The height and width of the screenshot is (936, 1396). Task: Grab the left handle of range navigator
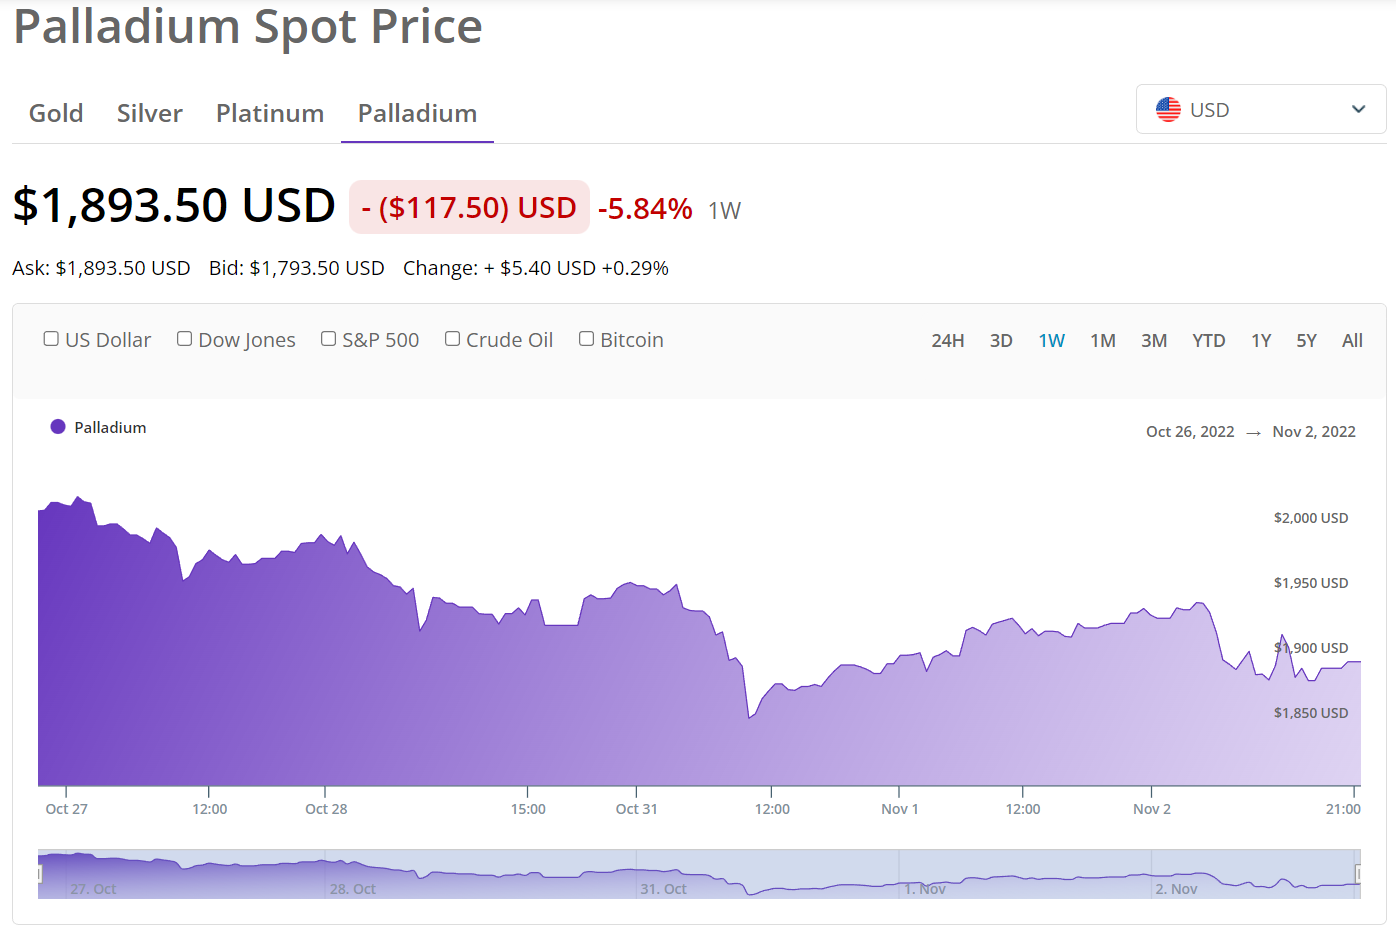click(39, 874)
